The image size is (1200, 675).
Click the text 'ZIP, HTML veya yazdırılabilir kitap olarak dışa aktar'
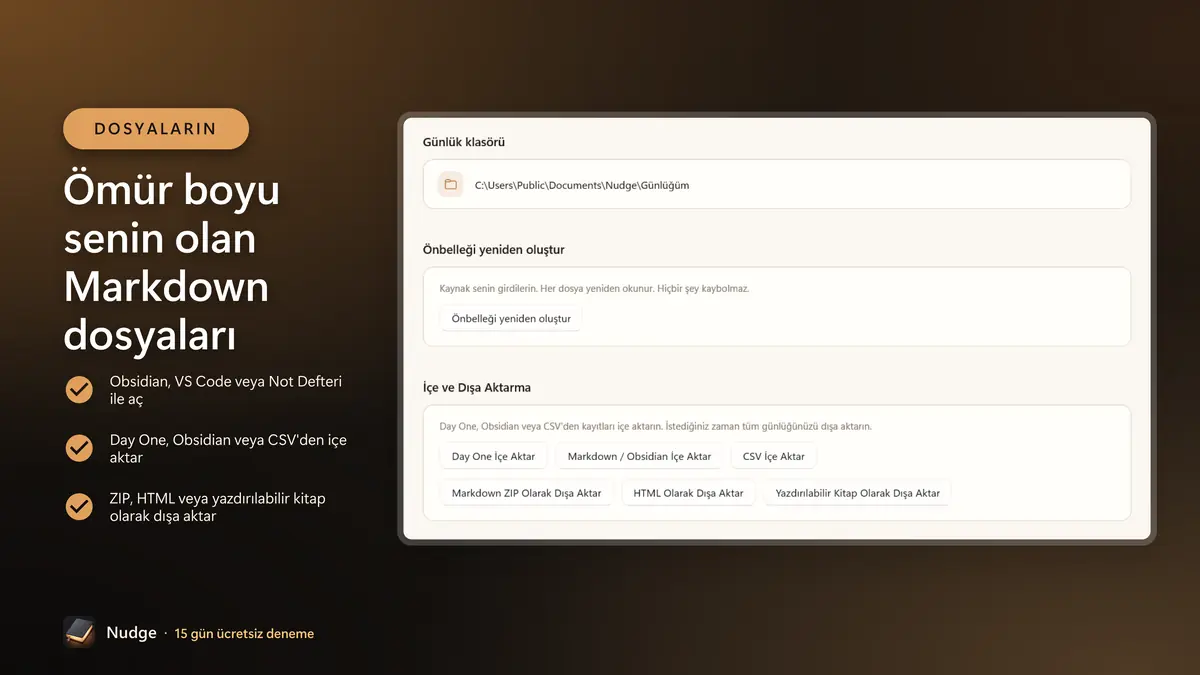coord(217,507)
